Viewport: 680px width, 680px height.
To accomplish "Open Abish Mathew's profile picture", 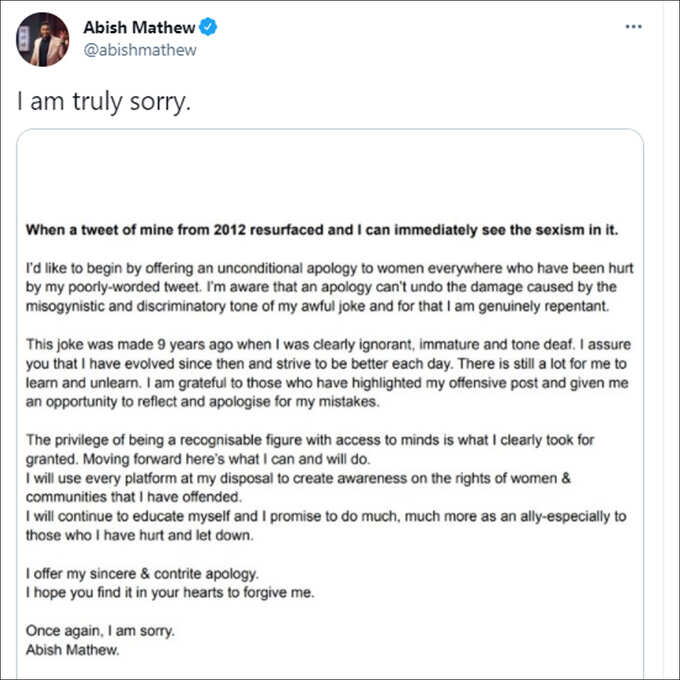I will pyautogui.click(x=42, y=39).
